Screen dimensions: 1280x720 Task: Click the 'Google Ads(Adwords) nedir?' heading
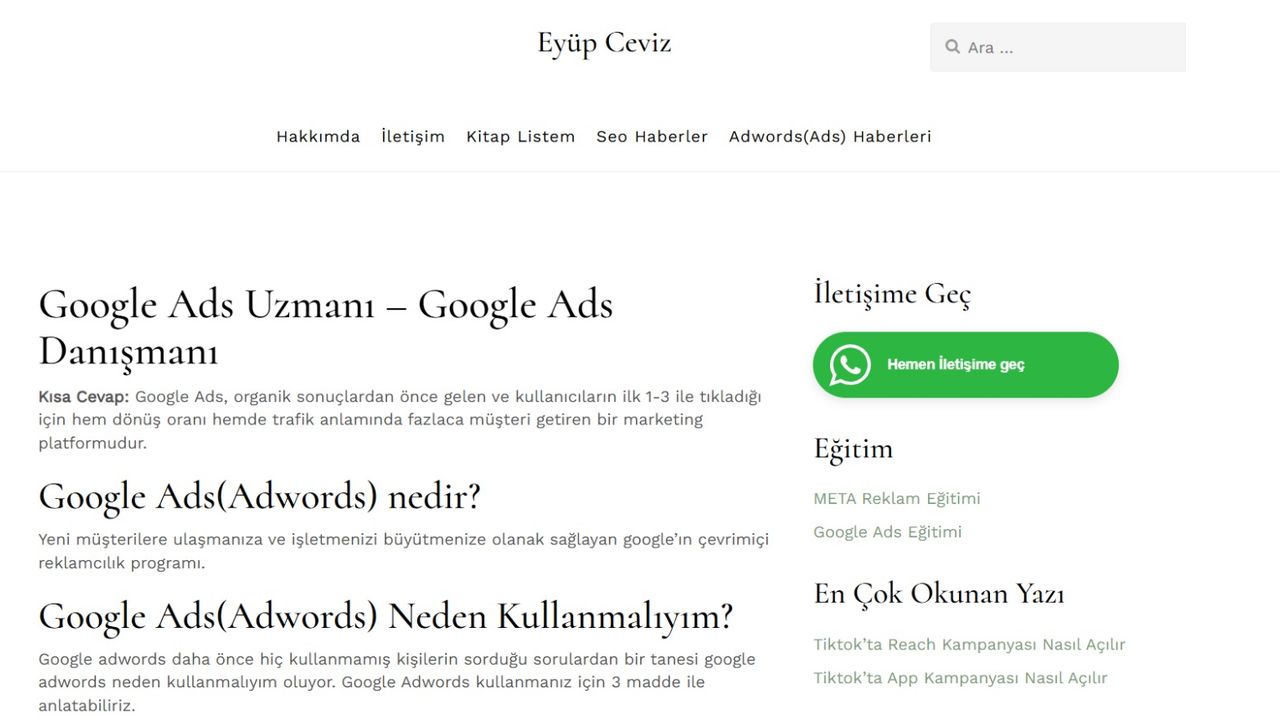(260, 497)
